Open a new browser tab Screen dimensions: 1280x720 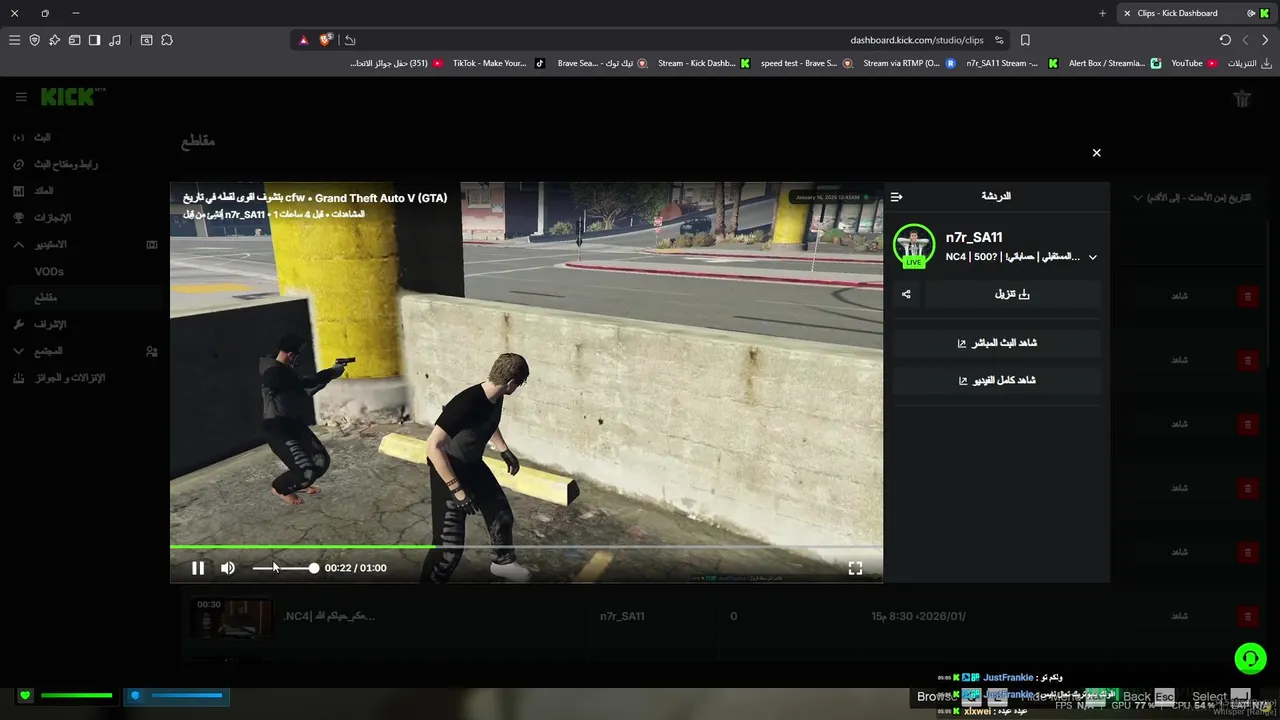(1103, 13)
